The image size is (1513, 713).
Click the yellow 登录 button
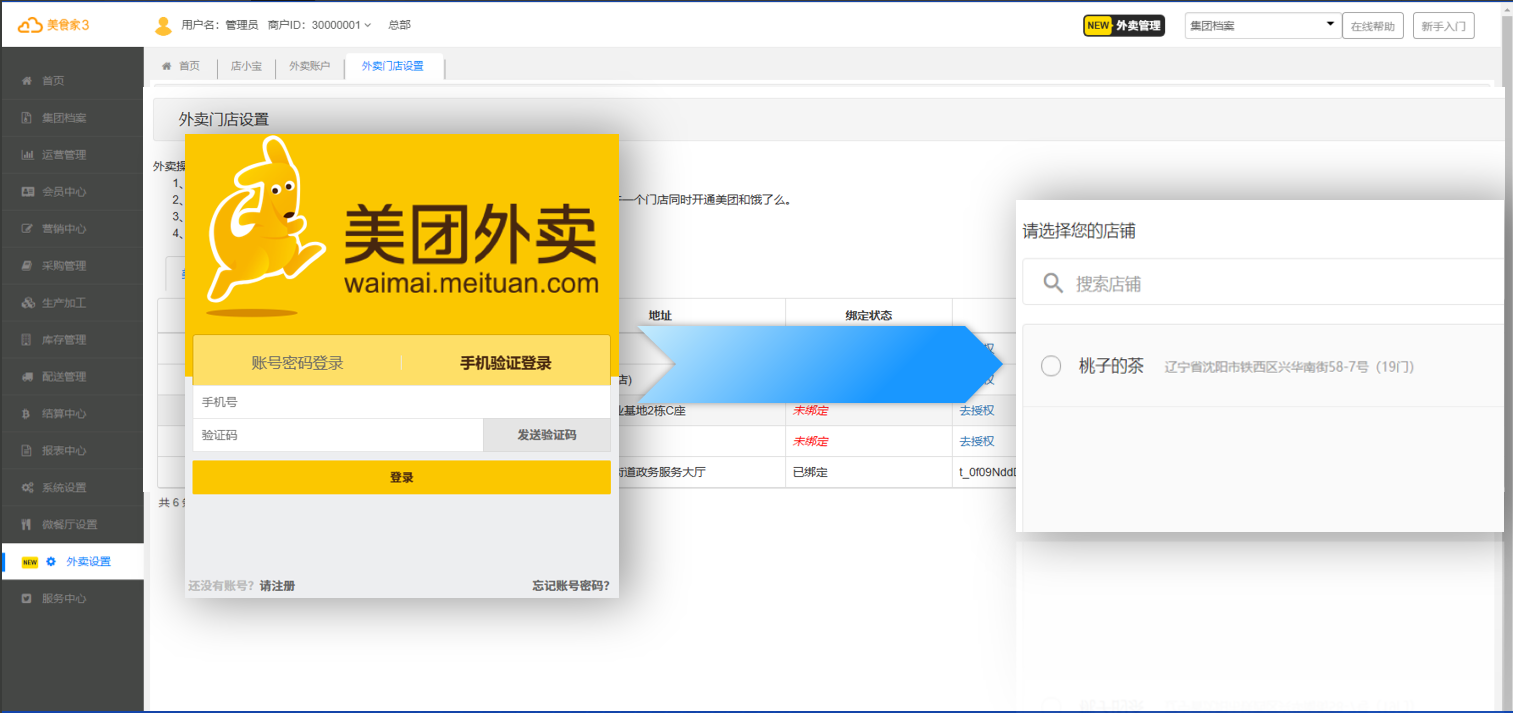click(401, 477)
